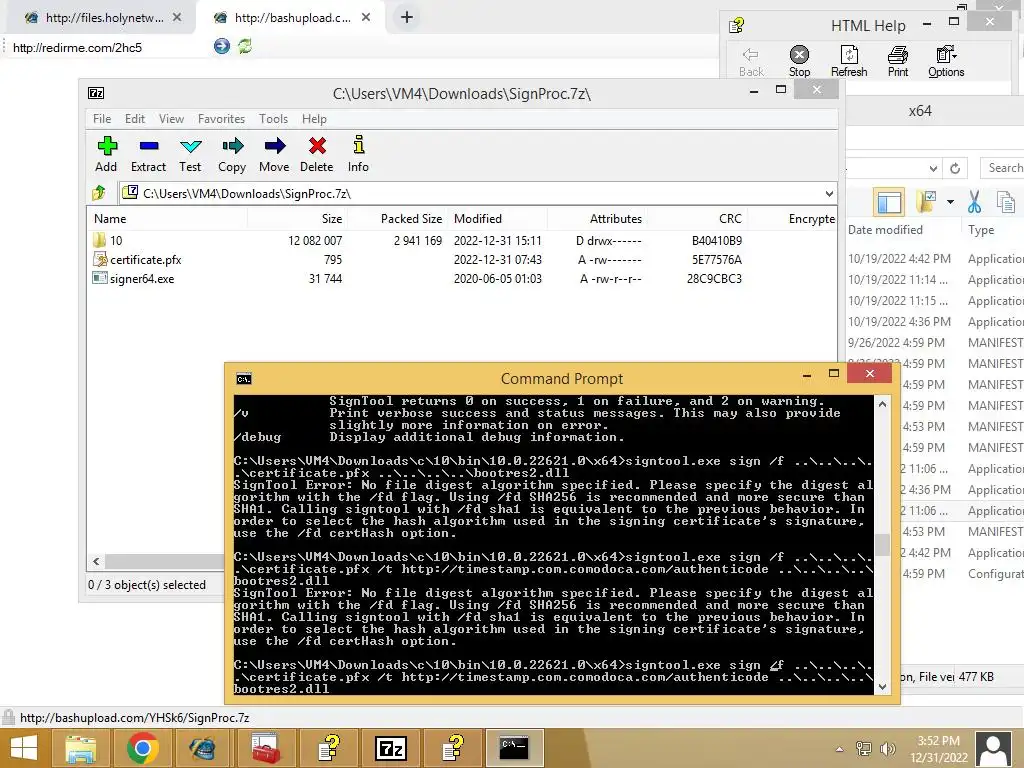Expand the 7-Zip address path dropdown

pos(829,193)
